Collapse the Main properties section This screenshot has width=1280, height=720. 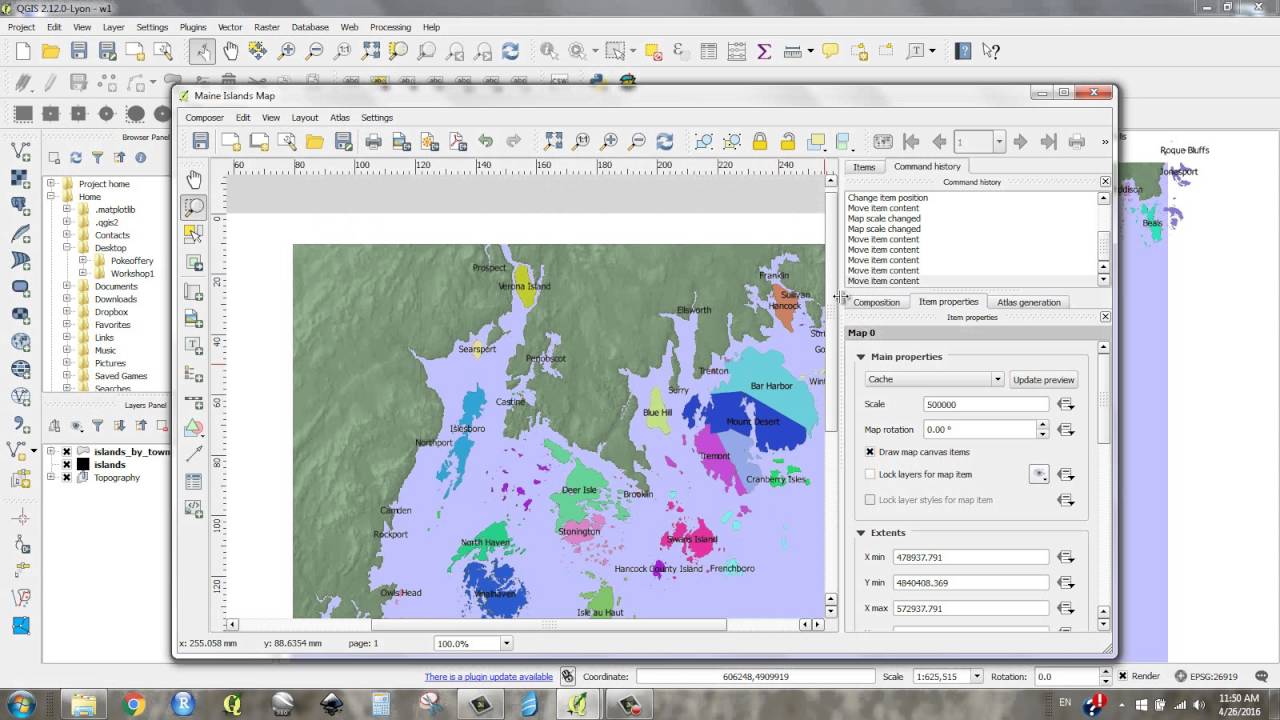coord(861,357)
